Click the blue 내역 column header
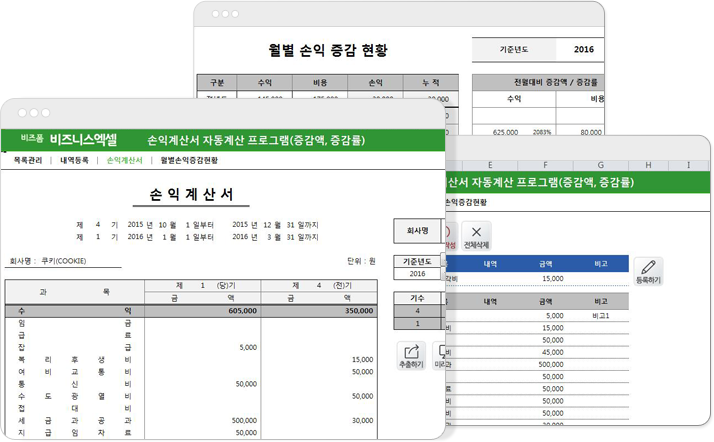Viewport: 714px width, 442px height. coord(490,264)
